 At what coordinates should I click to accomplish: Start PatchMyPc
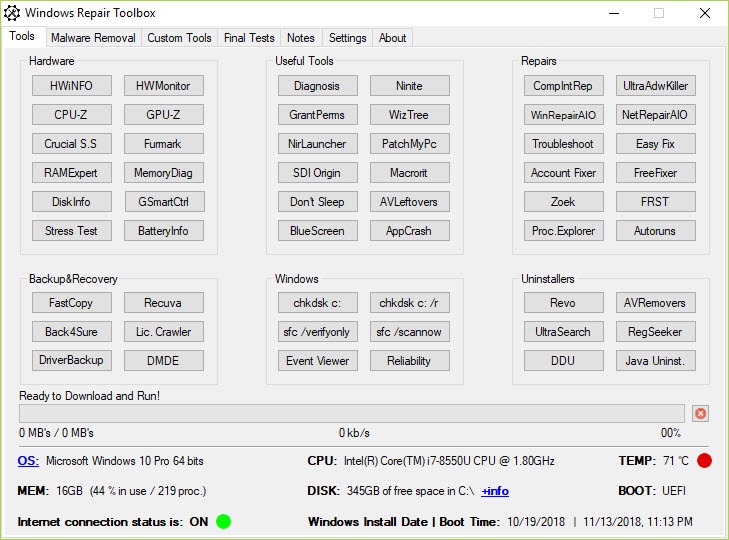[x=410, y=144]
